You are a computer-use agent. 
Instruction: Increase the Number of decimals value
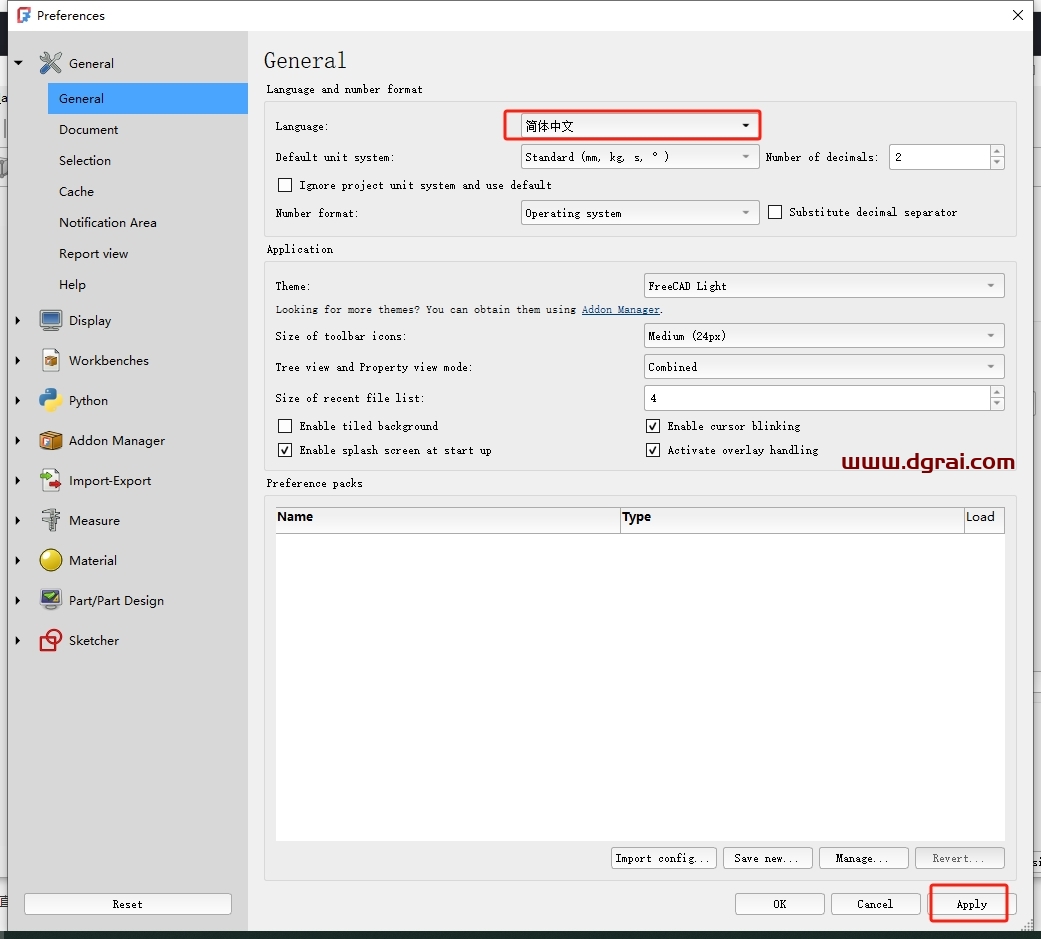pyautogui.click(x=997, y=151)
